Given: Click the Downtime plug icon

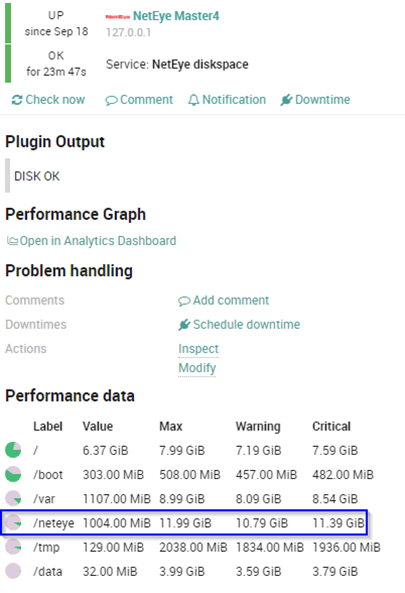Looking at the screenshot, I should coord(286,100).
